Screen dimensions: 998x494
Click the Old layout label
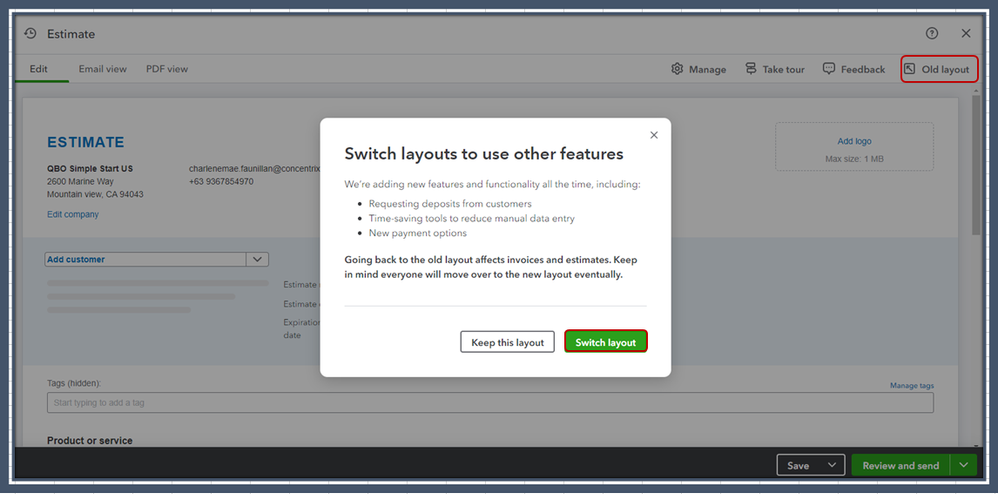point(945,69)
